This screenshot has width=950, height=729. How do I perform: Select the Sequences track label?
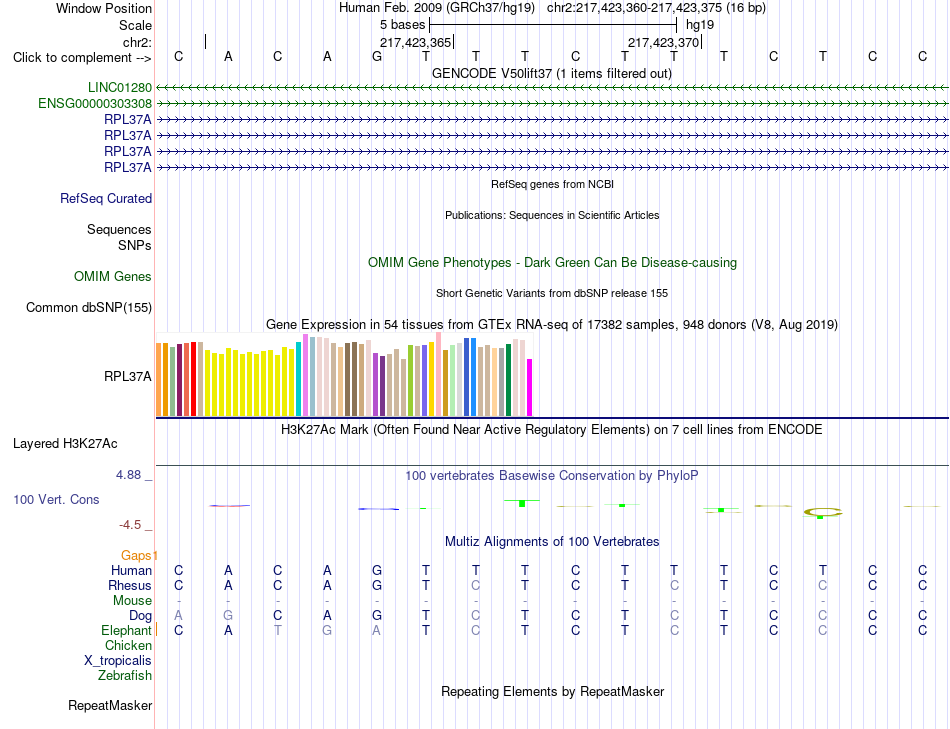[119, 230]
